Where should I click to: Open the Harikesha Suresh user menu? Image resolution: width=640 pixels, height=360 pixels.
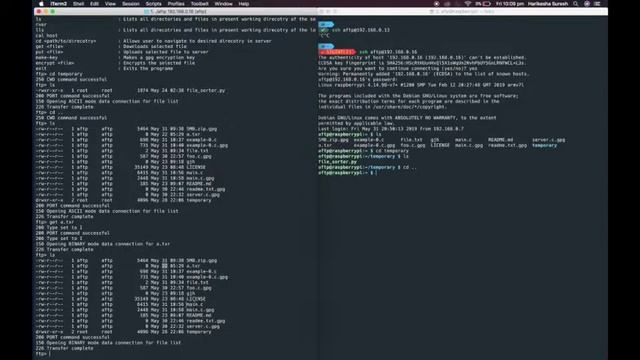(x=548, y=4)
